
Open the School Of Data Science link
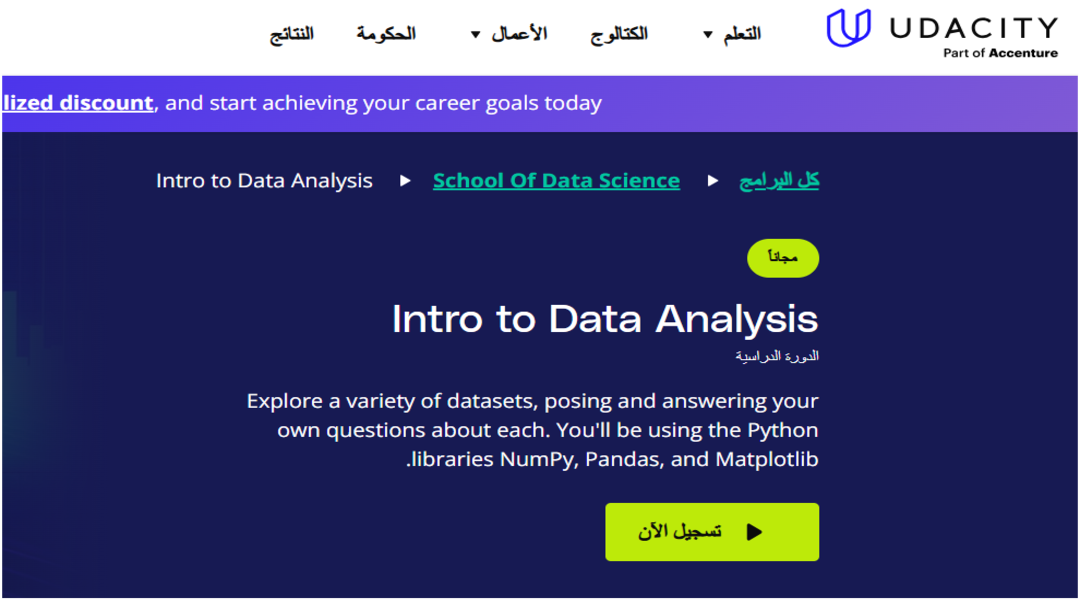(556, 180)
